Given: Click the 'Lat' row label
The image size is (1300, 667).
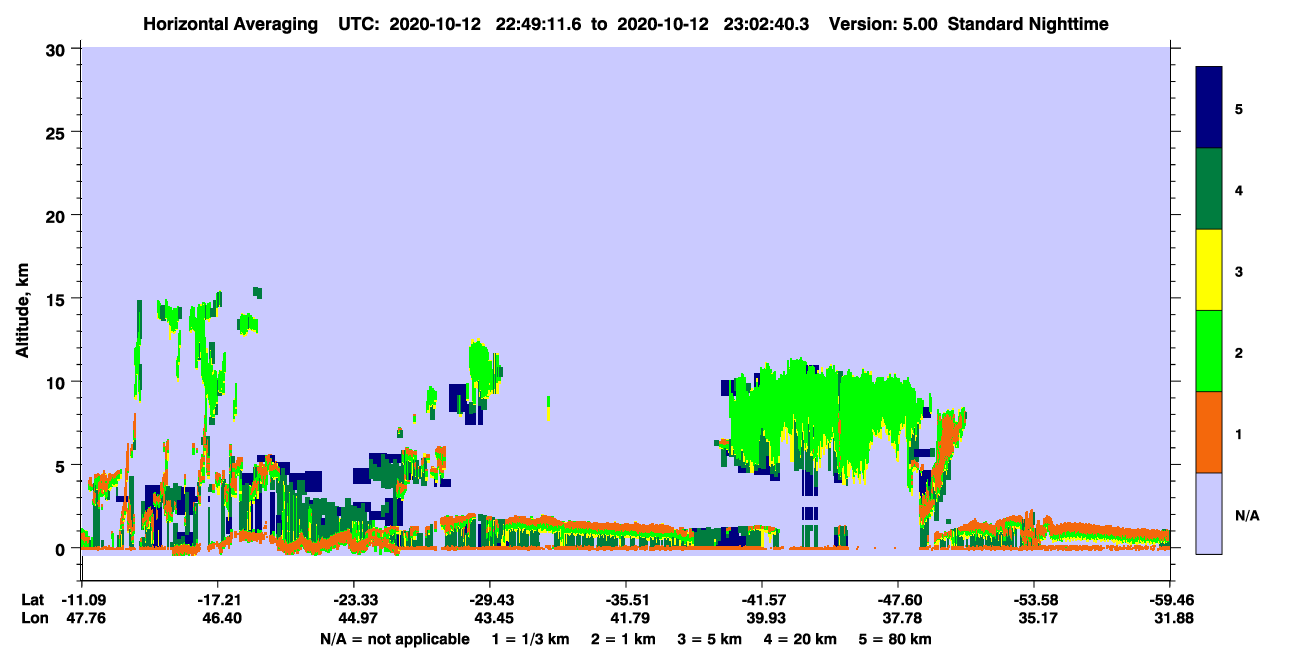Looking at the screenshot, I should coord(32,600).
